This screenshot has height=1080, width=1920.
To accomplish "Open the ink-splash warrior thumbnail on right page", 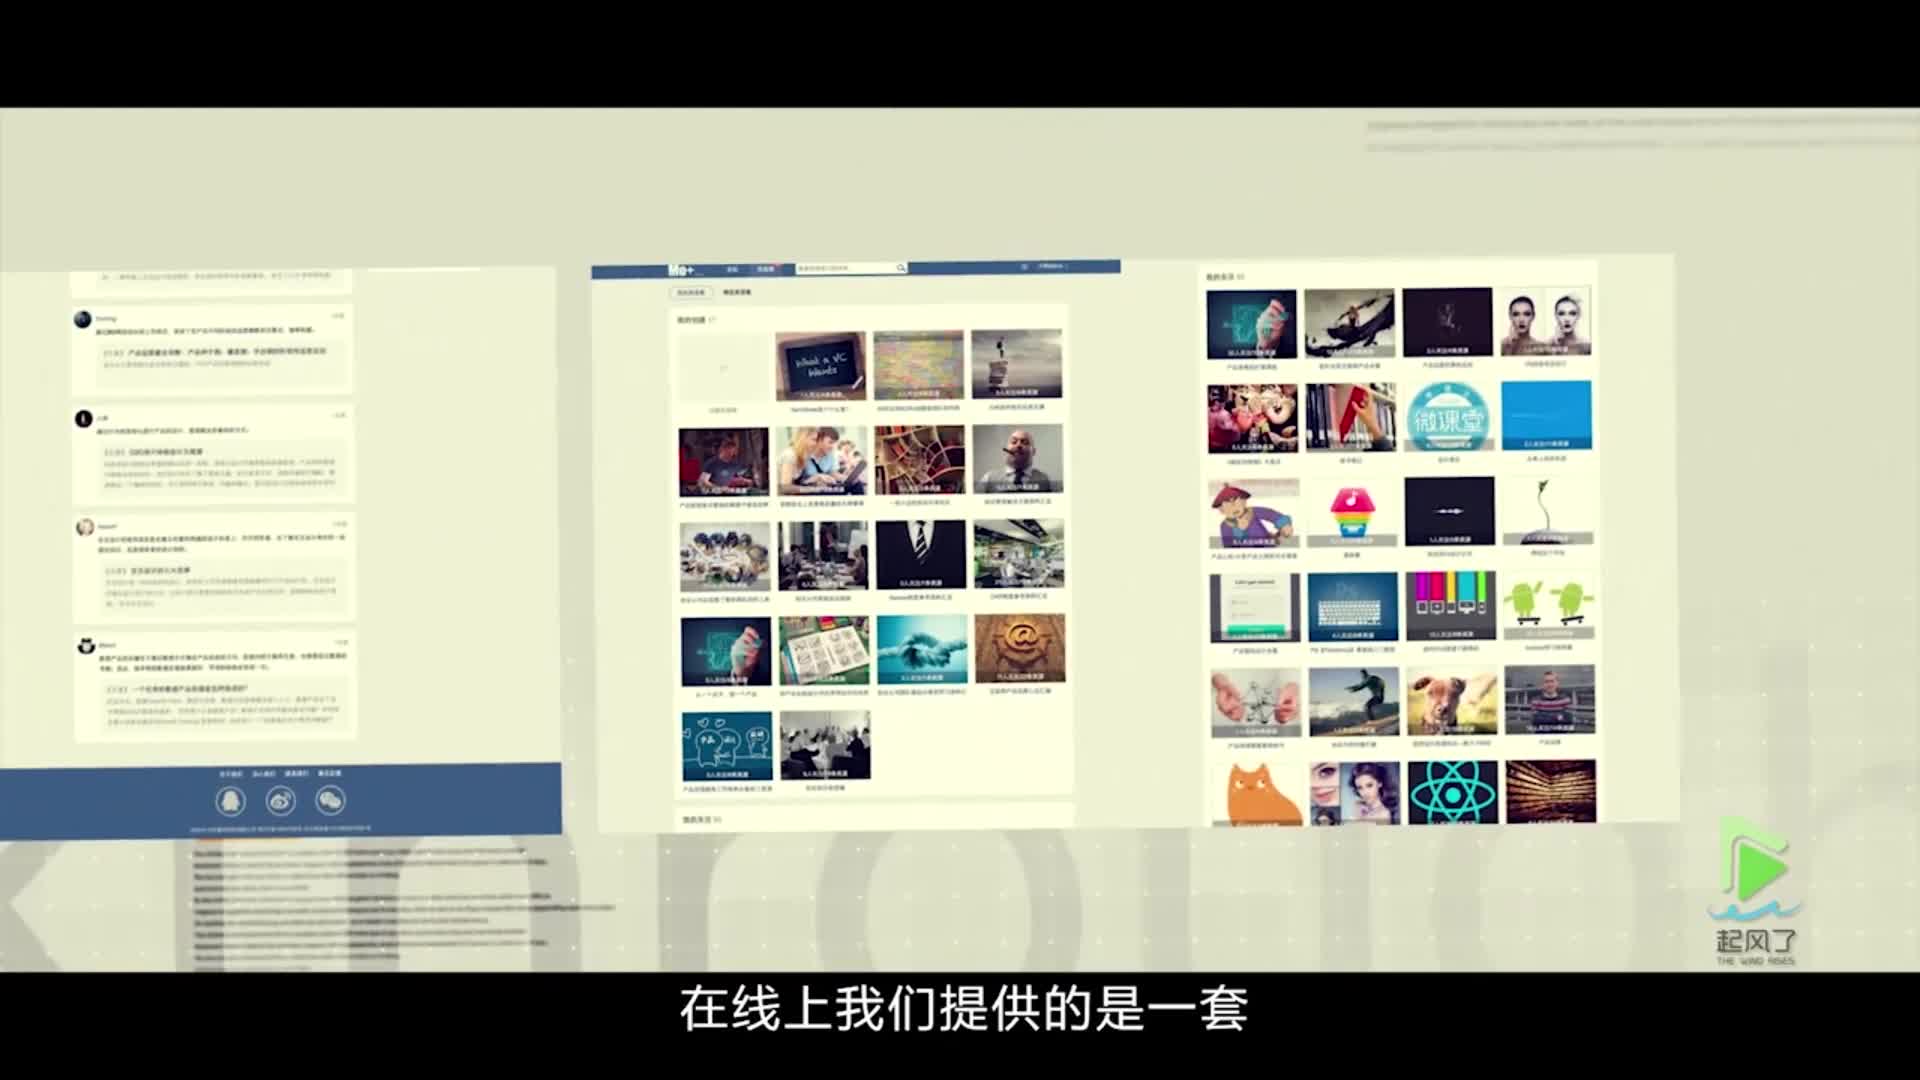I will tap(1349, 323).
